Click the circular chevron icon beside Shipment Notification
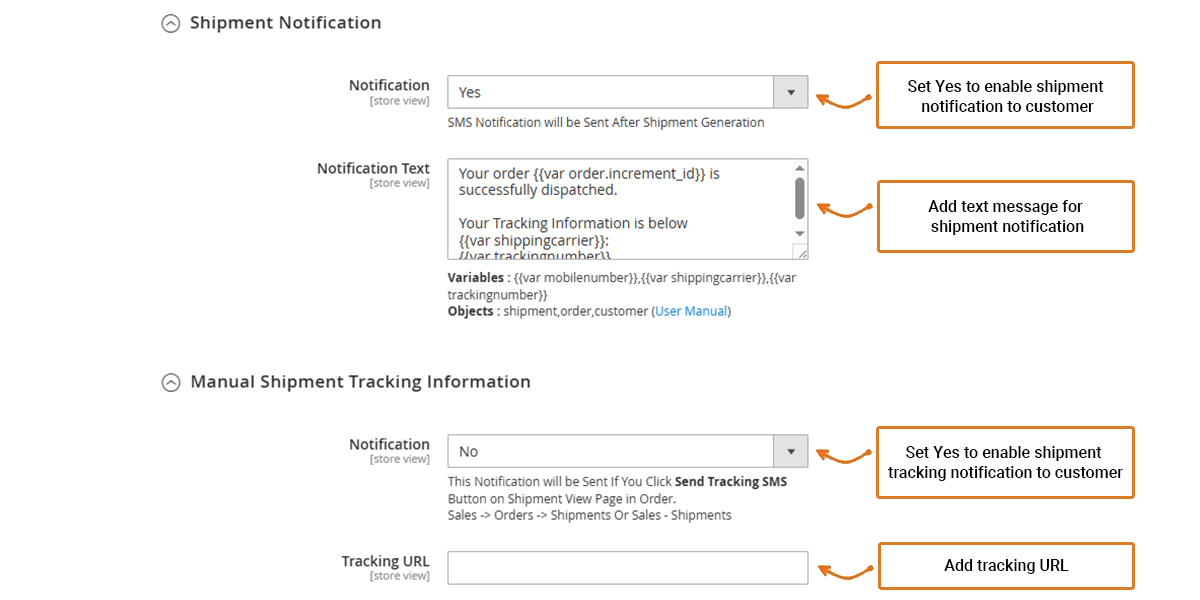Image resolution: width=1200 pixels, height=600 pixels. 171,23
